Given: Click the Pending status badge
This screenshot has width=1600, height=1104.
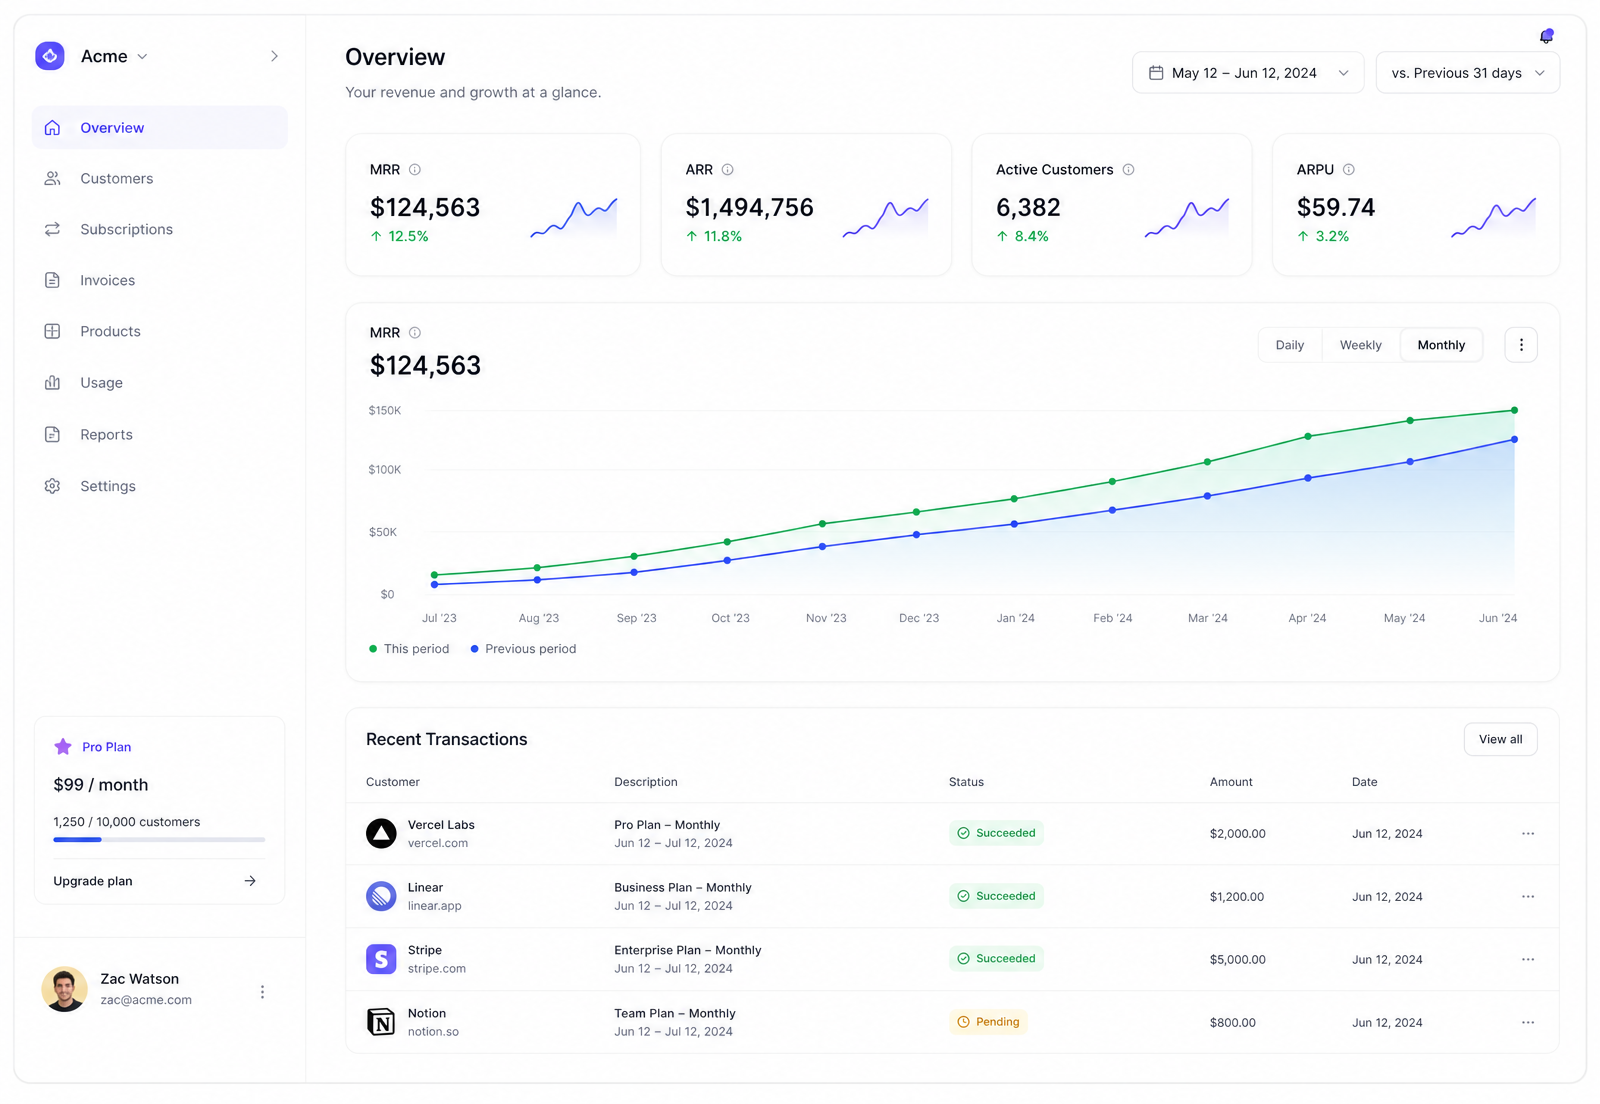Looking at the screenshot, I should [x=988, y=1022].
